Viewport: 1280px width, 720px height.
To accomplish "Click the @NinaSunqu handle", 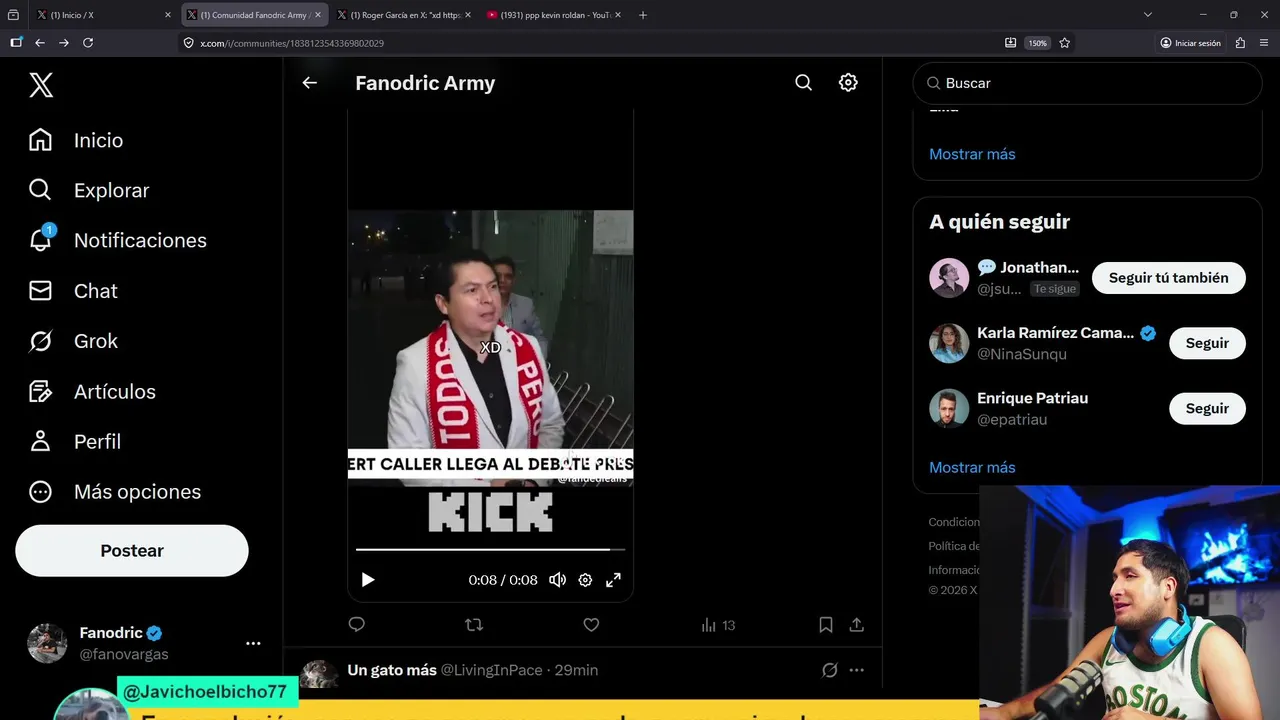I will click(x=1022, y=354).
